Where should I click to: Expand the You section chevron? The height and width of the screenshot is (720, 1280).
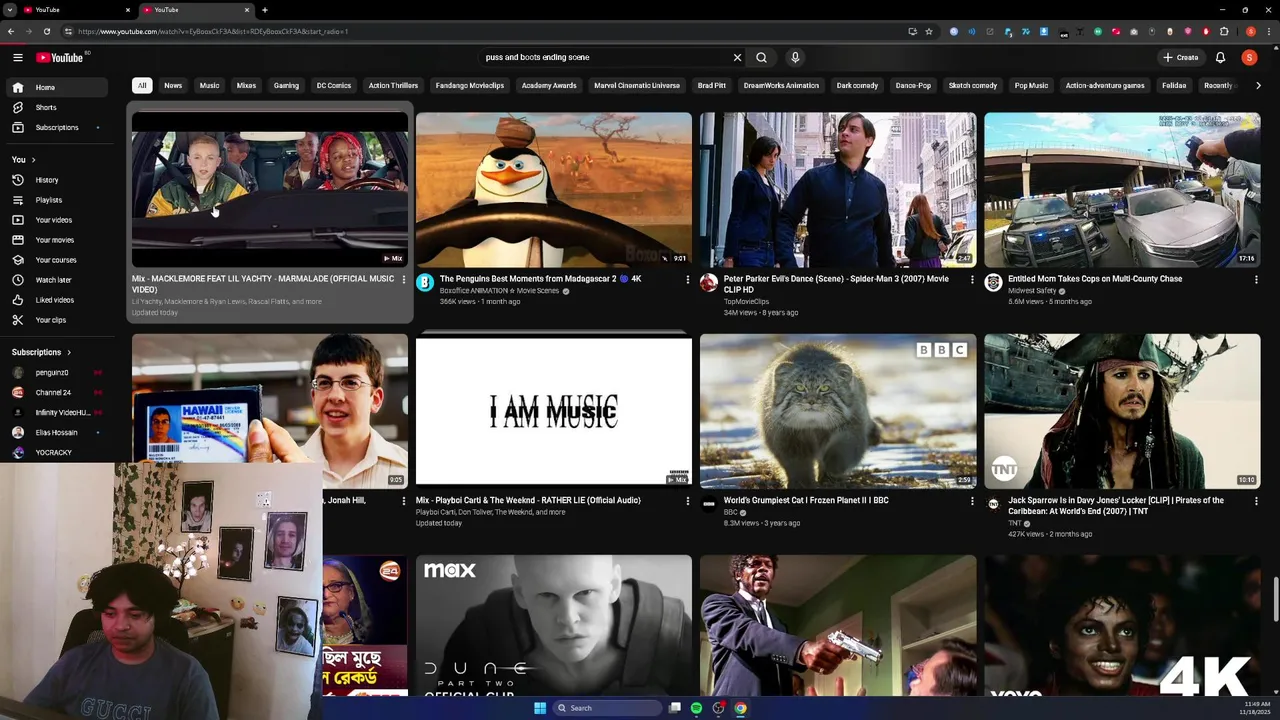coord(33,160)
